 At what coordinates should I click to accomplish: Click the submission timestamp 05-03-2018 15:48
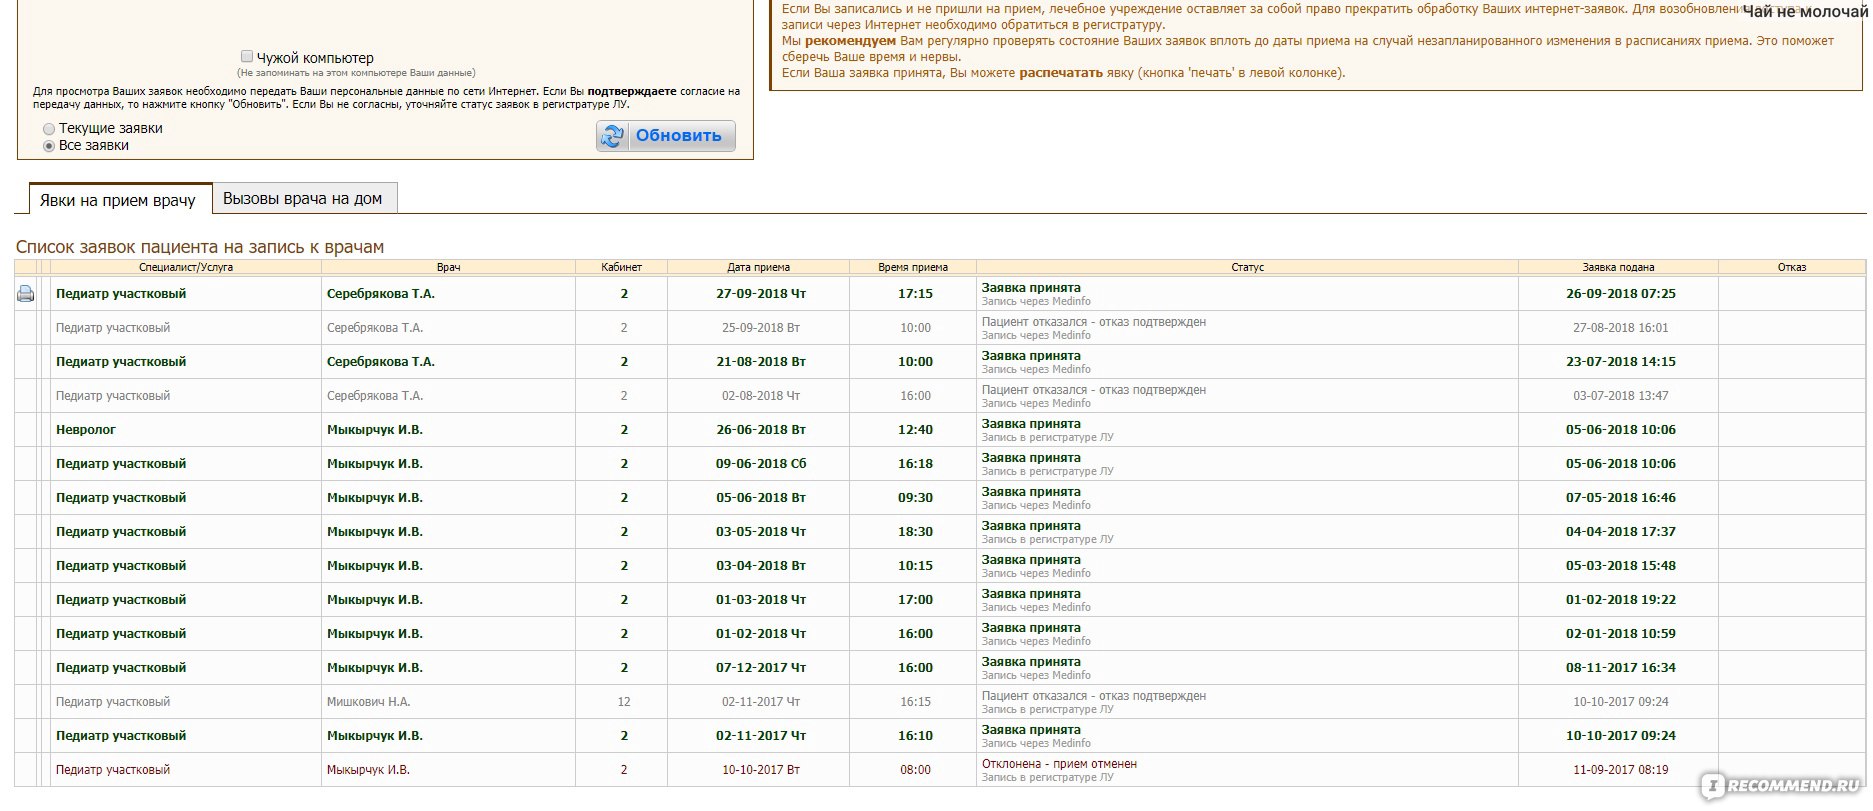1621,566
